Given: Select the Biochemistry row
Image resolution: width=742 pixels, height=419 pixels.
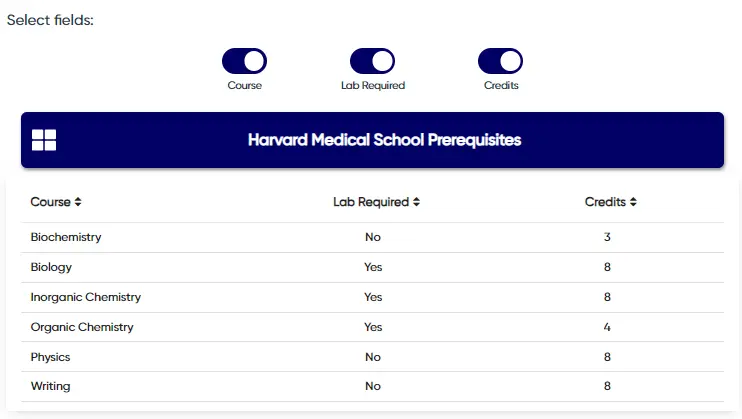Looking at the screenshot, I should 66,238.
